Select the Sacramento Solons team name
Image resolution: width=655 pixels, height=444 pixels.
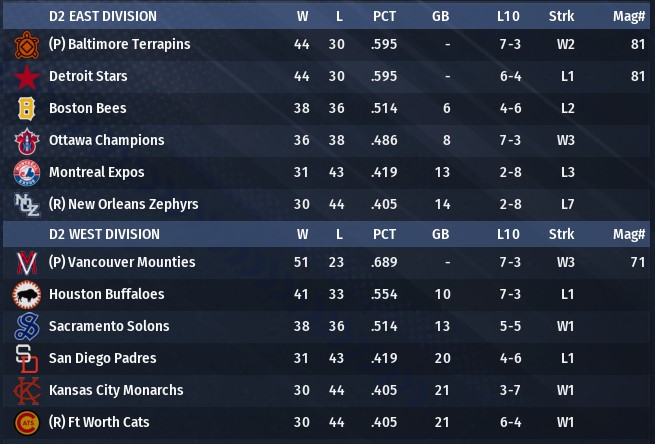(x=109, y=326)
